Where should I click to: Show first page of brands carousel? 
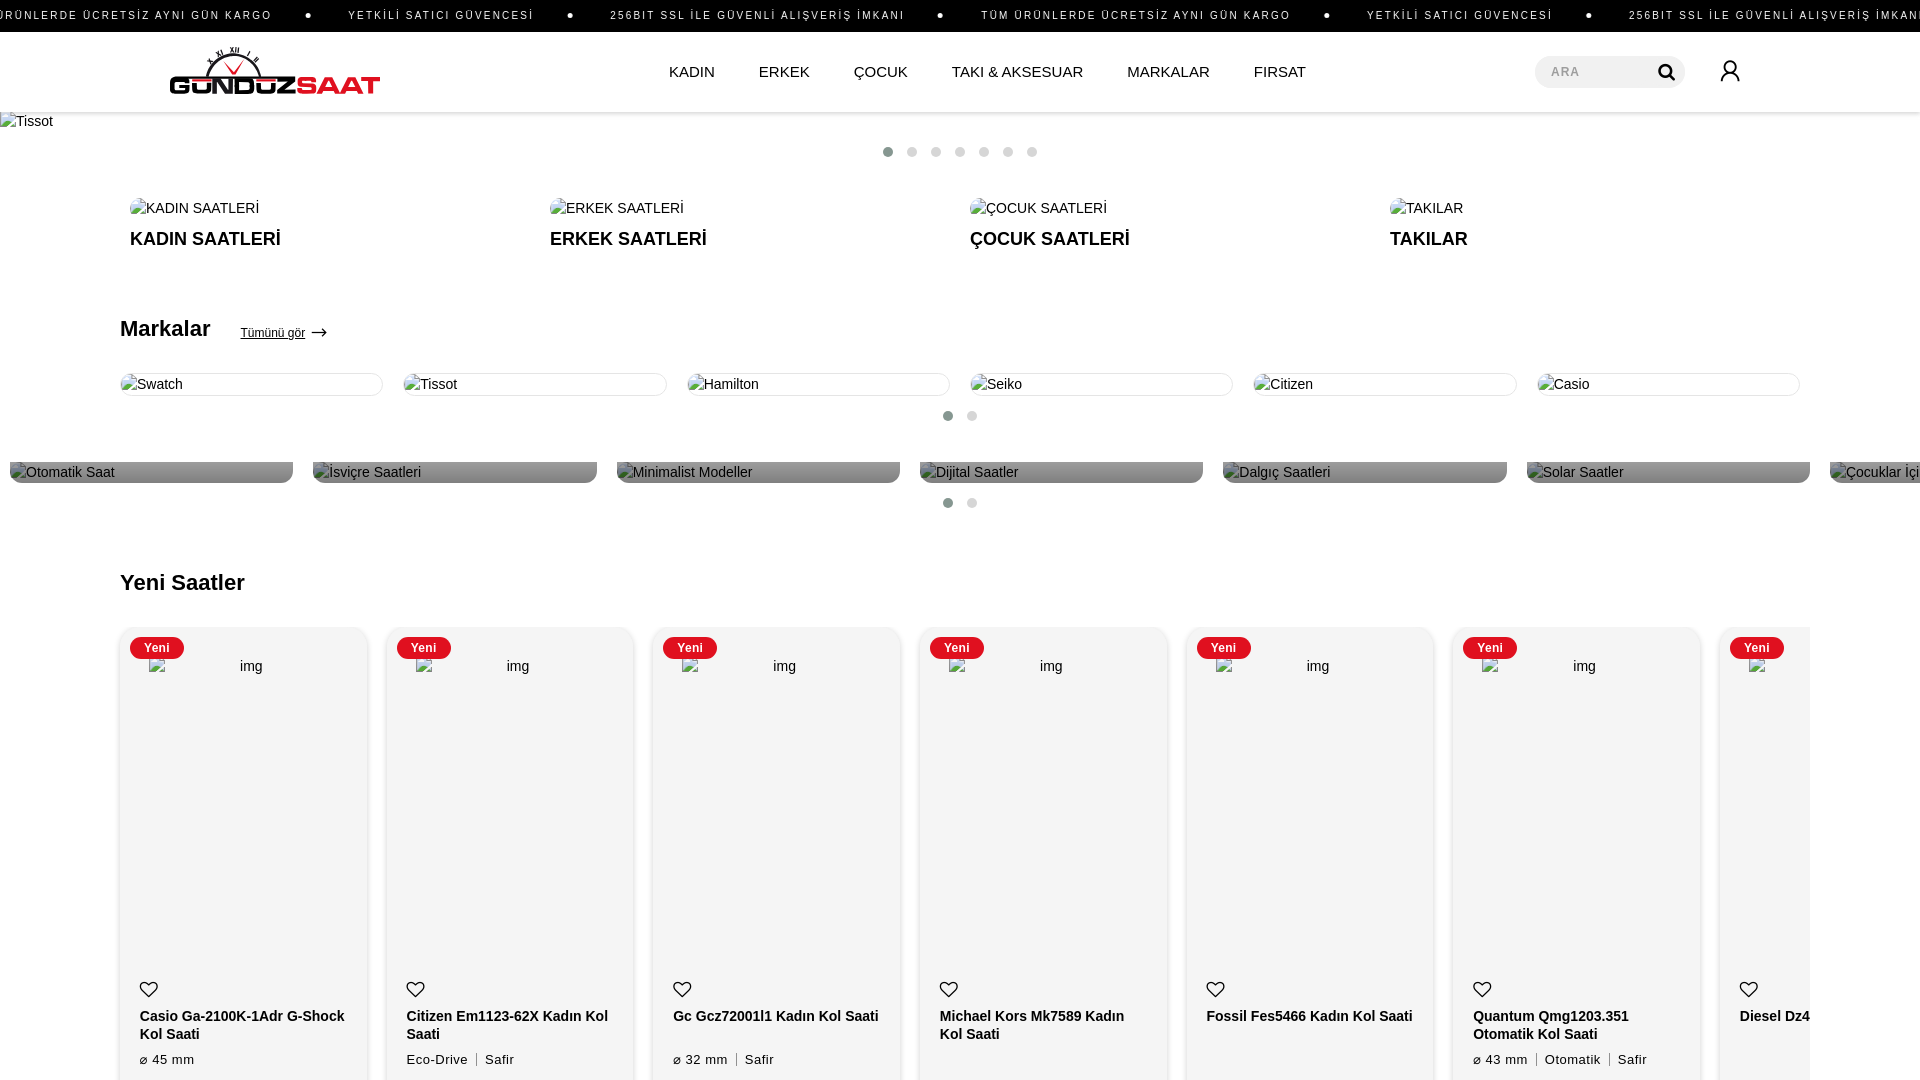(x=948, y=416)
